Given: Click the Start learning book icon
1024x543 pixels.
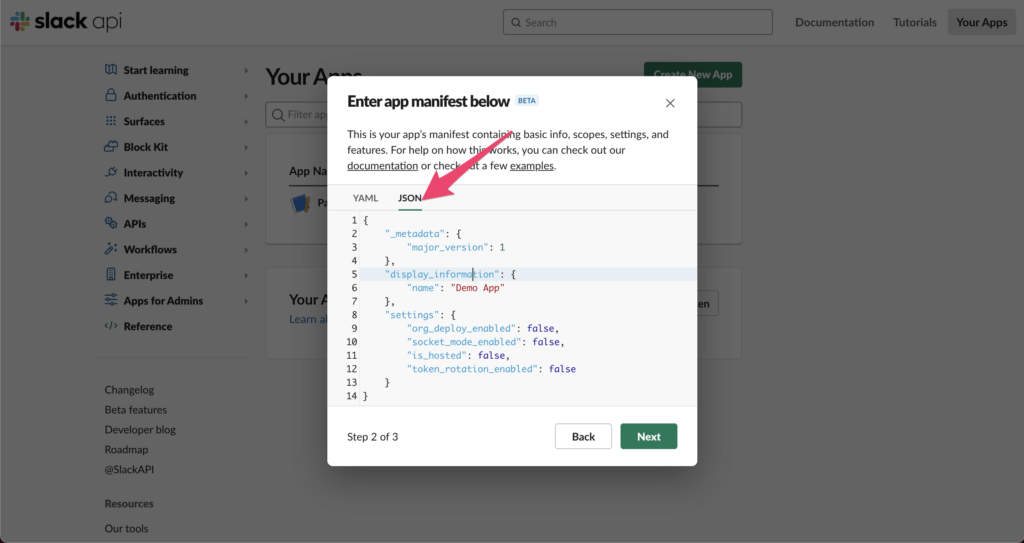Looking at the screenshot, I should [111, 70].
